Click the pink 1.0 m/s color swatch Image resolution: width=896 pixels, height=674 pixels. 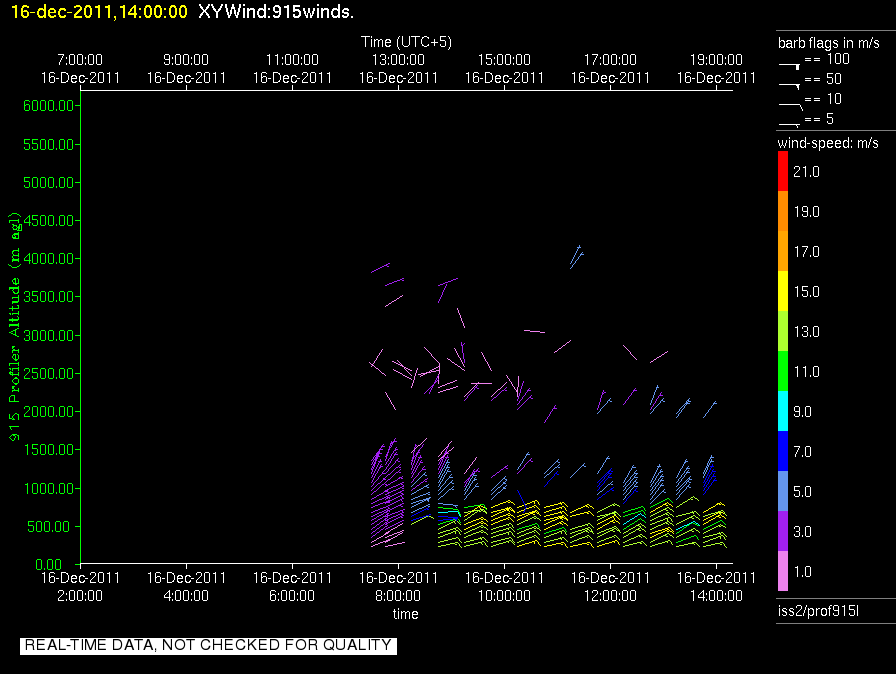point(783,571)
